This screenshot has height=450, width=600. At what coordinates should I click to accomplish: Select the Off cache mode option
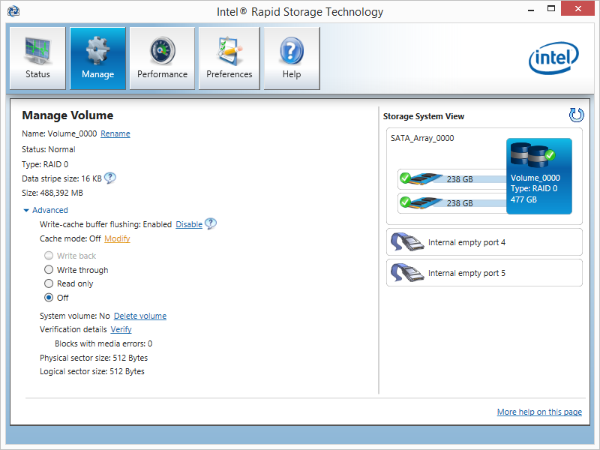point(49,297)
